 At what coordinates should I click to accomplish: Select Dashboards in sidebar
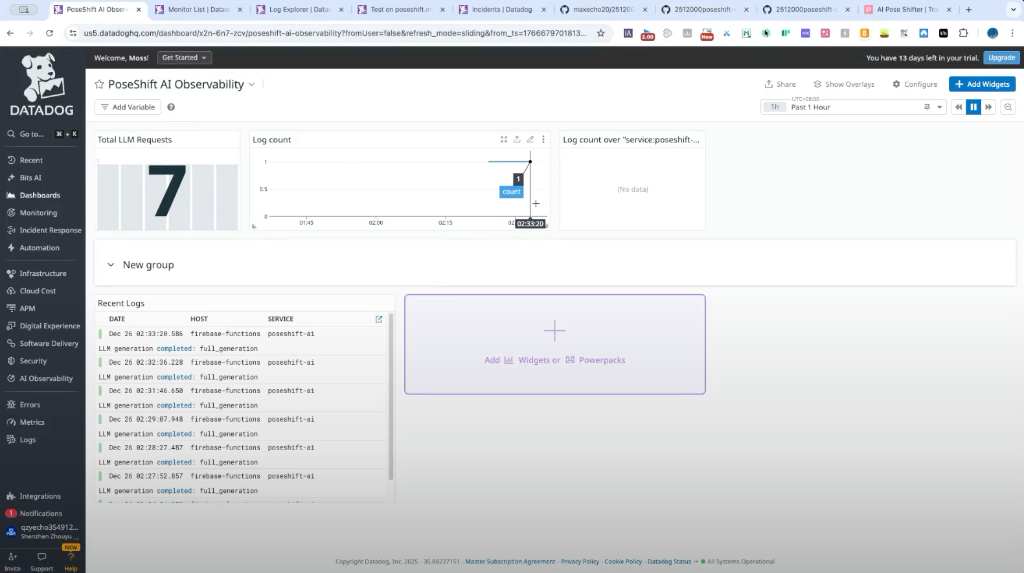click(x=39, y=195)
